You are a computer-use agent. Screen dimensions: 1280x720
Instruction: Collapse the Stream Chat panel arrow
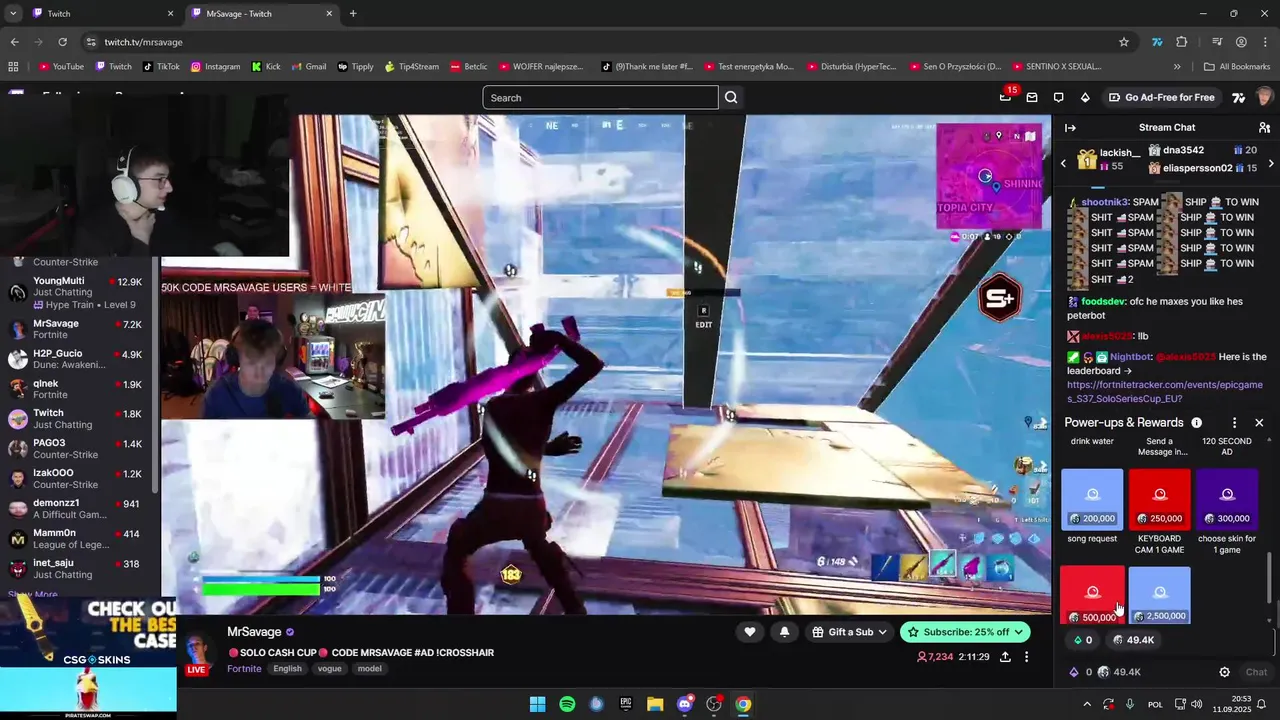pyautogui.click(x=1070, y=128)
